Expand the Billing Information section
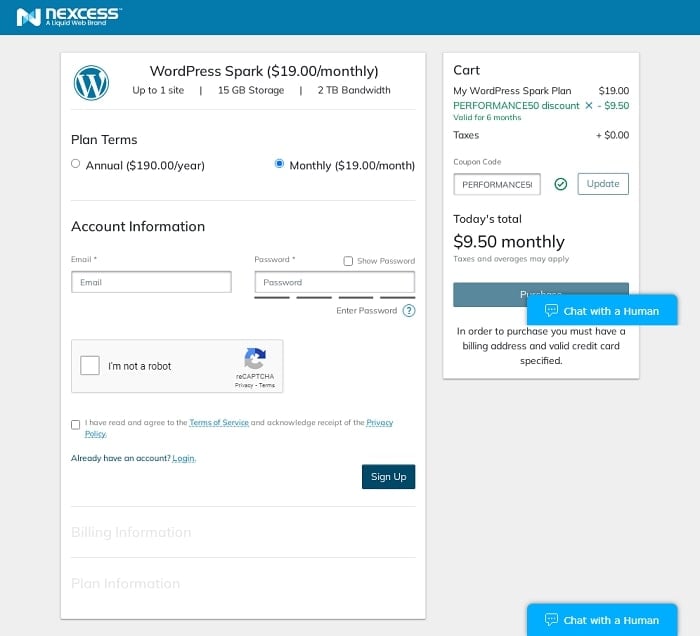This screenshot has width=700, height=636. point(131,532)
